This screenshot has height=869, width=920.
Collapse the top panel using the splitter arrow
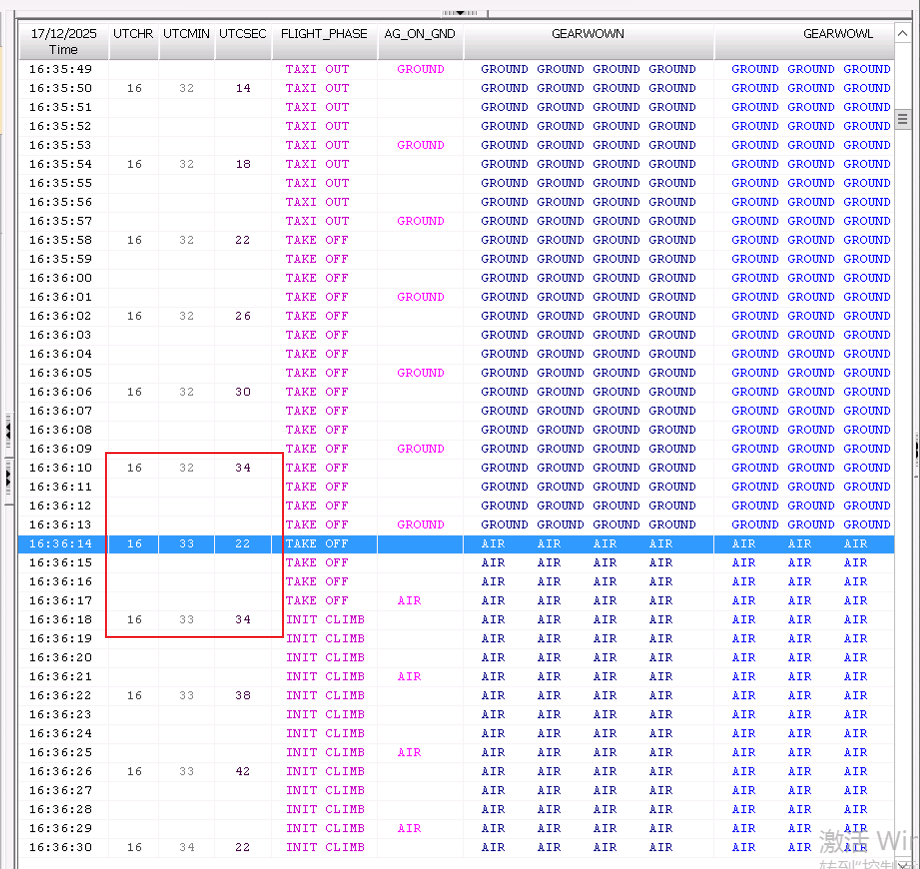(460, 13)
